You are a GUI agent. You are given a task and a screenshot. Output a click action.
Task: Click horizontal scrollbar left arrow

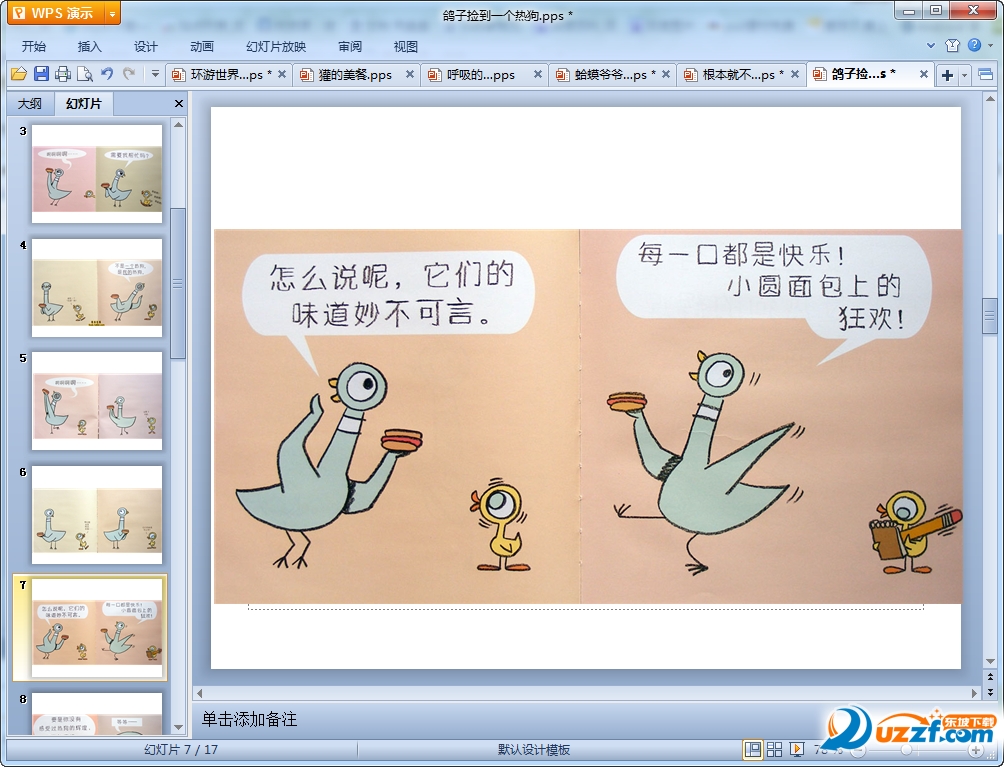pos(199,693)
